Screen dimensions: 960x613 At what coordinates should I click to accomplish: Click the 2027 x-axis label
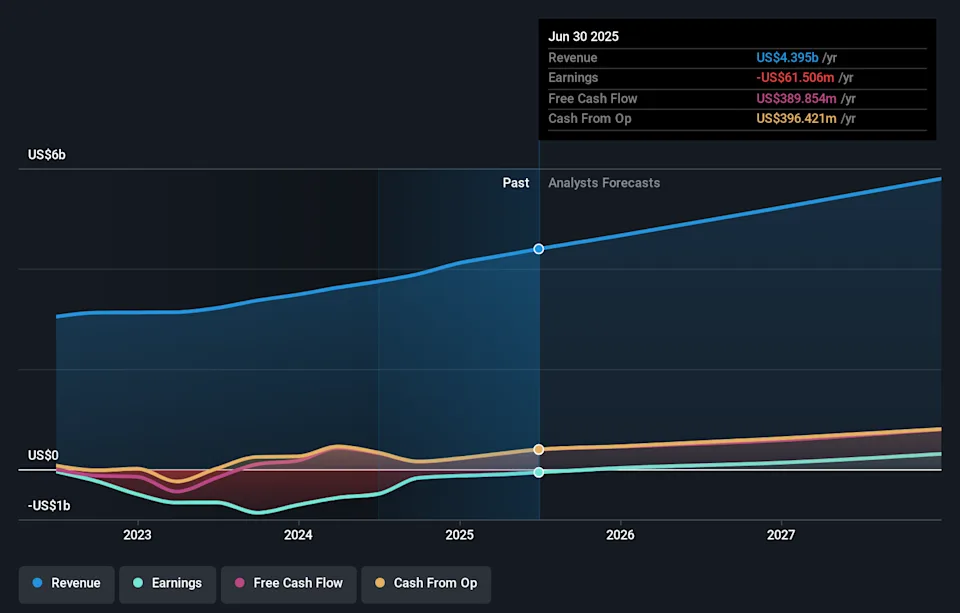(781, 535)
